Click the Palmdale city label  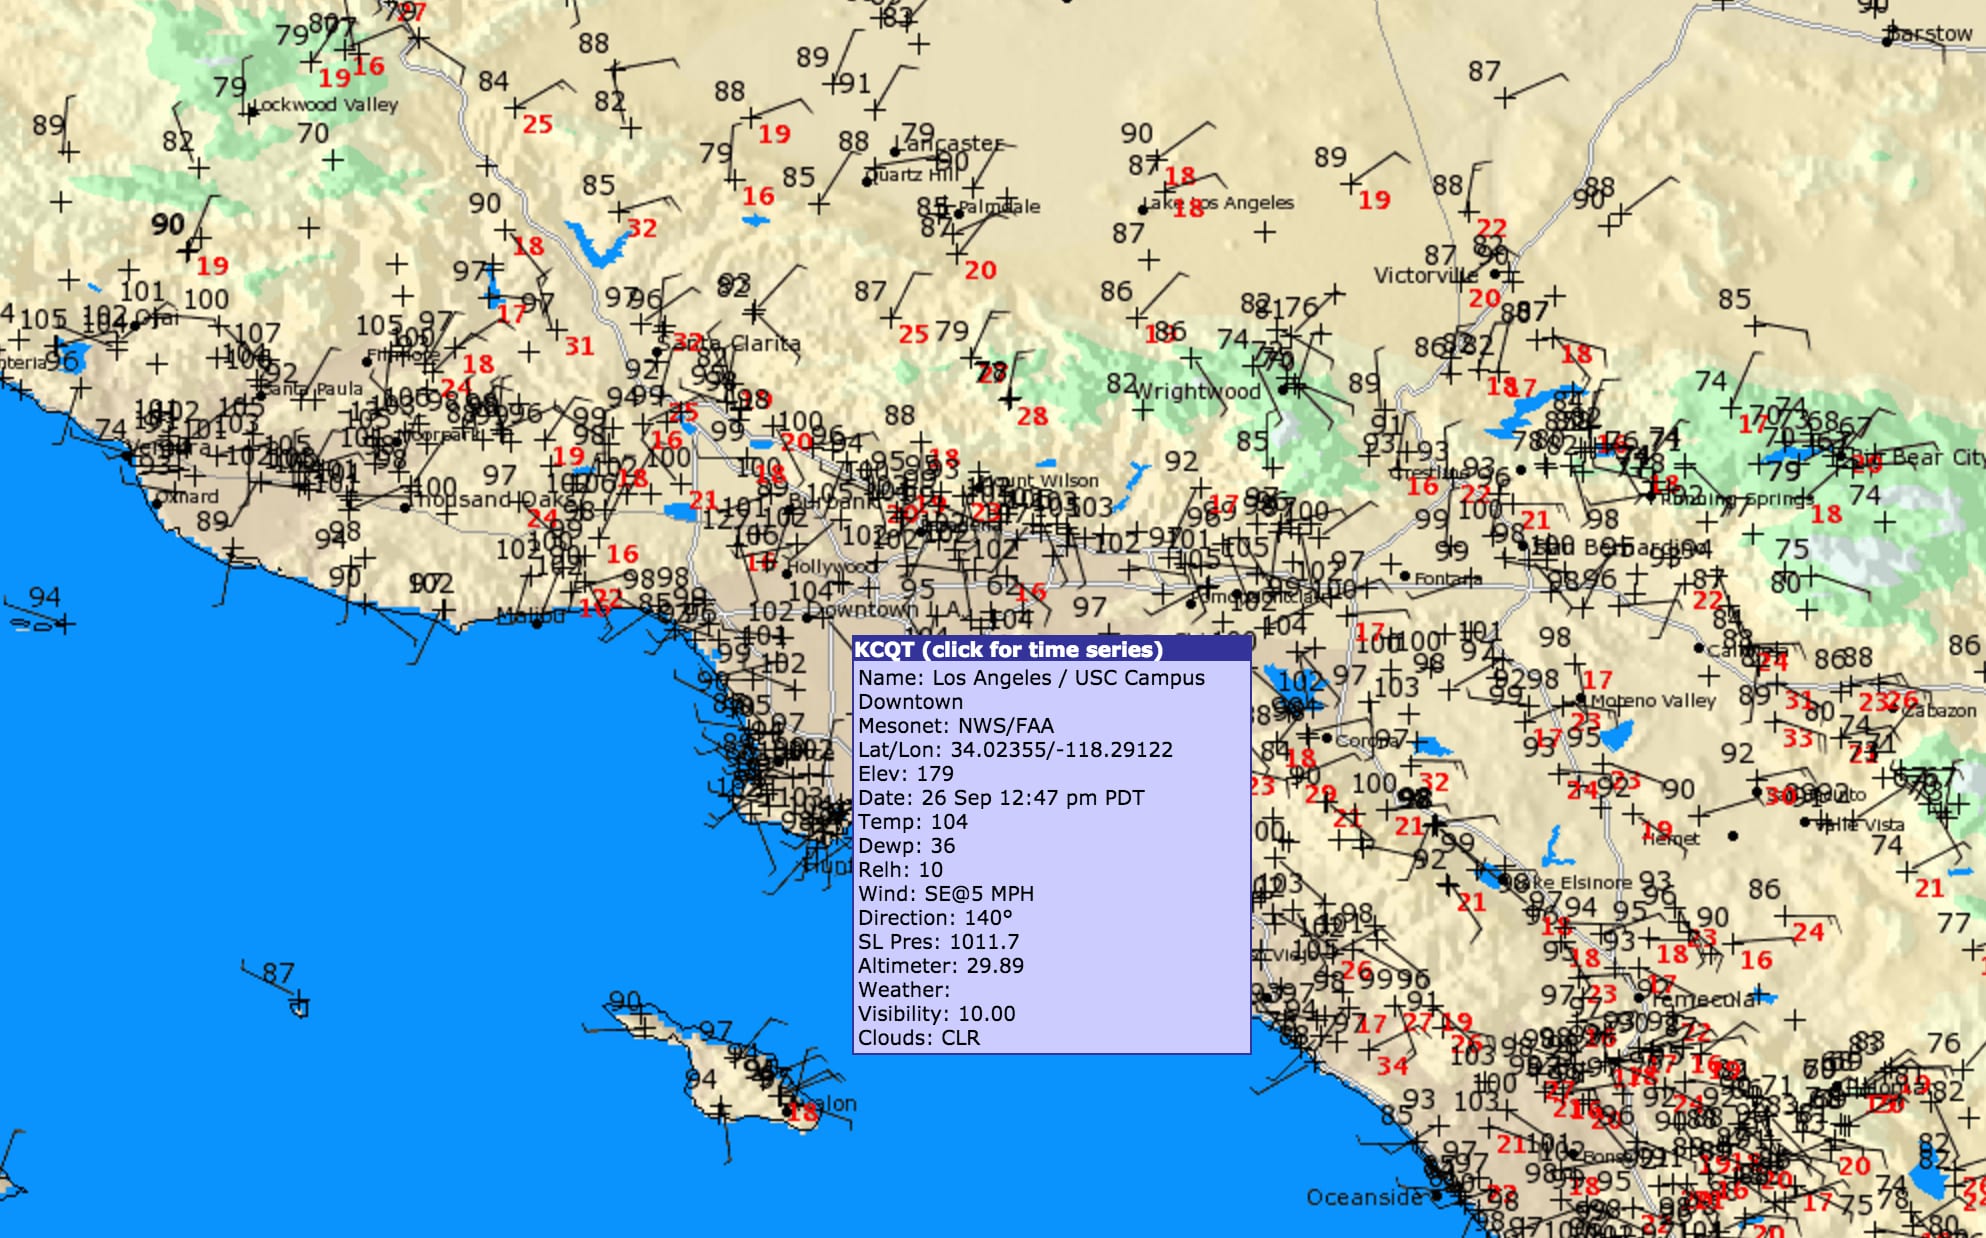click(999, 207)
